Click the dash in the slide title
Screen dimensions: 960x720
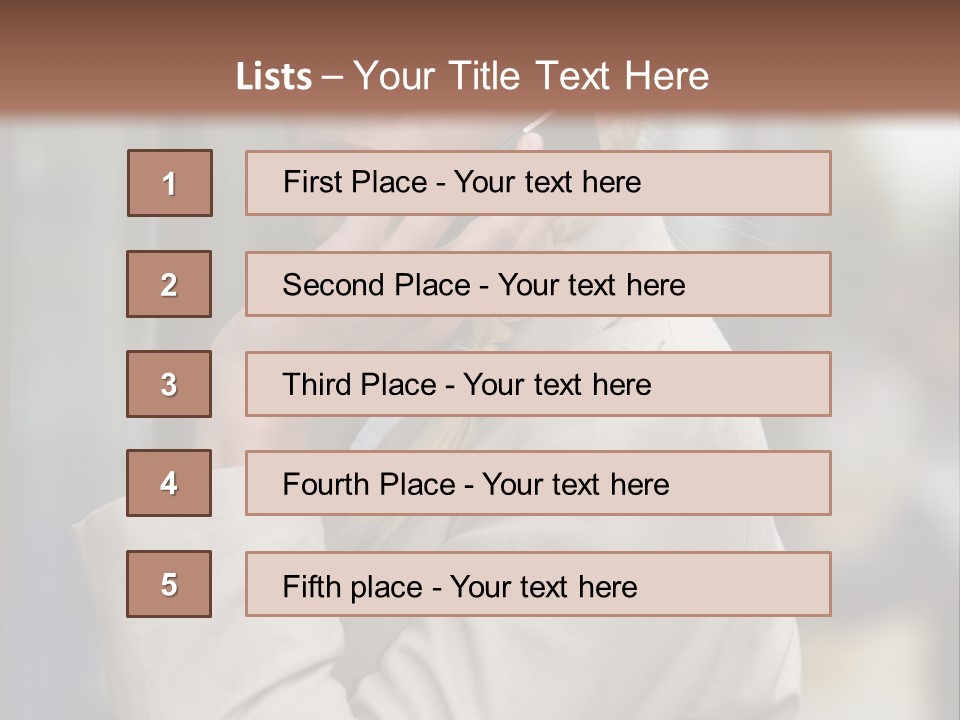pyautogui.click(x=332, y=78)
